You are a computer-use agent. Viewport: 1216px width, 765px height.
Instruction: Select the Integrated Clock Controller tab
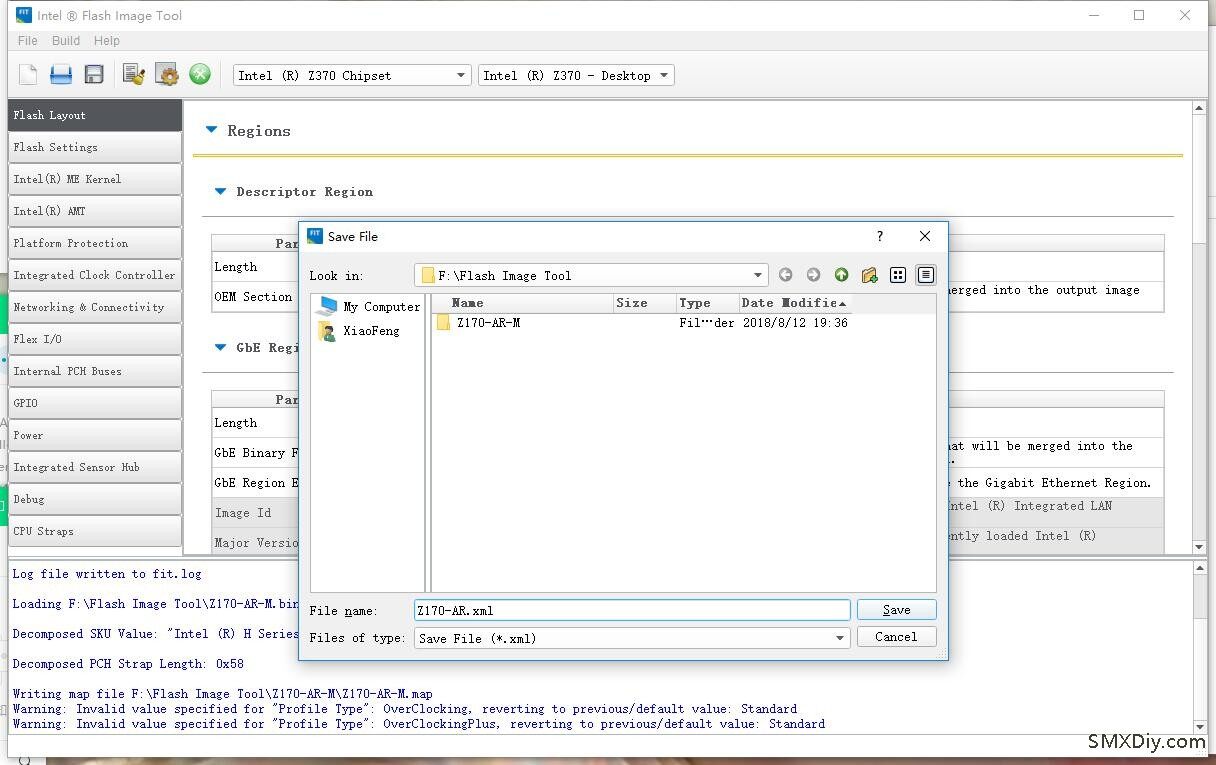[x=95, y=275]
